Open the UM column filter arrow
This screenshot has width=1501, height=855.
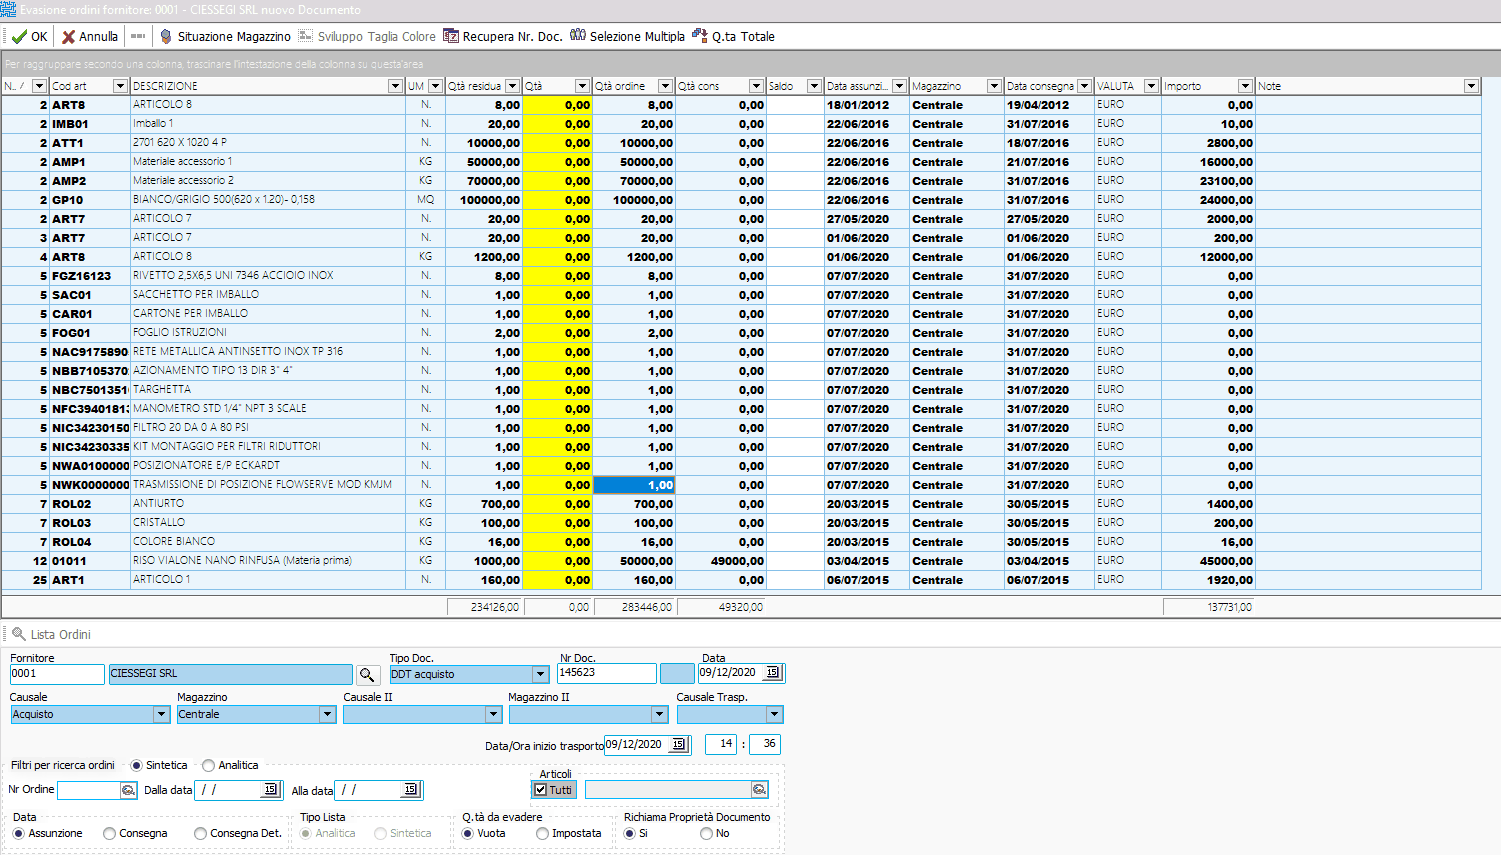435,86
